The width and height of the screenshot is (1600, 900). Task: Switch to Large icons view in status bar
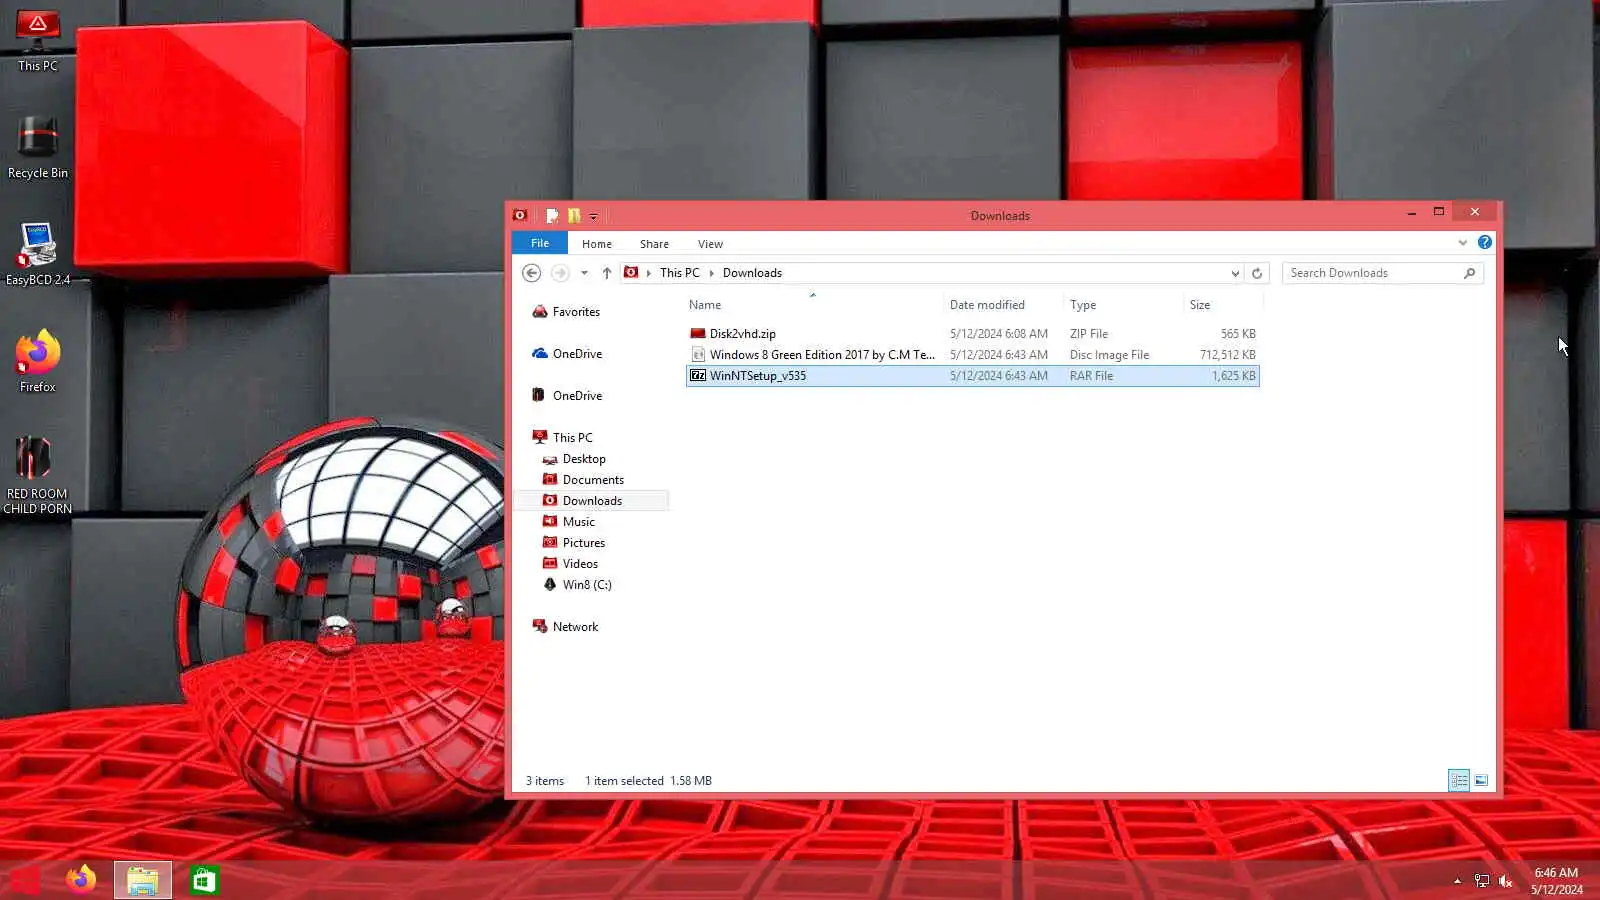[1481, 781]
